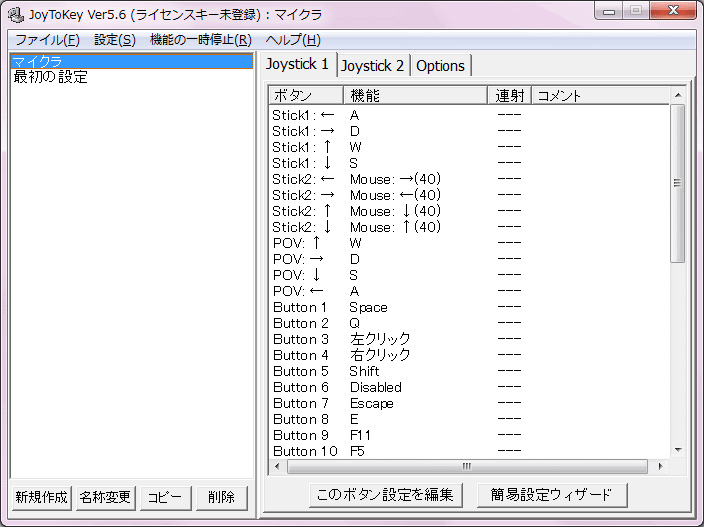
Task: Select the Button 9 row
Action: click(x=469, y=435)
